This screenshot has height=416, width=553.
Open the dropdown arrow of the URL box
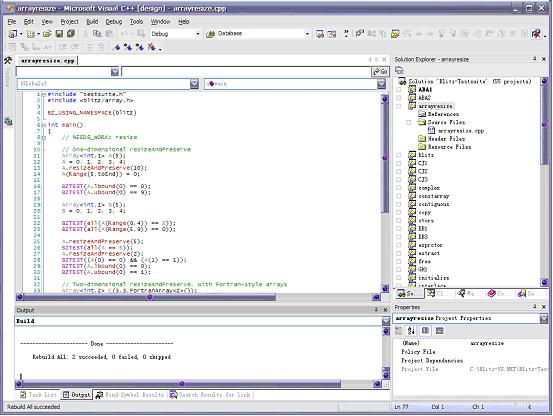(115, 72)
